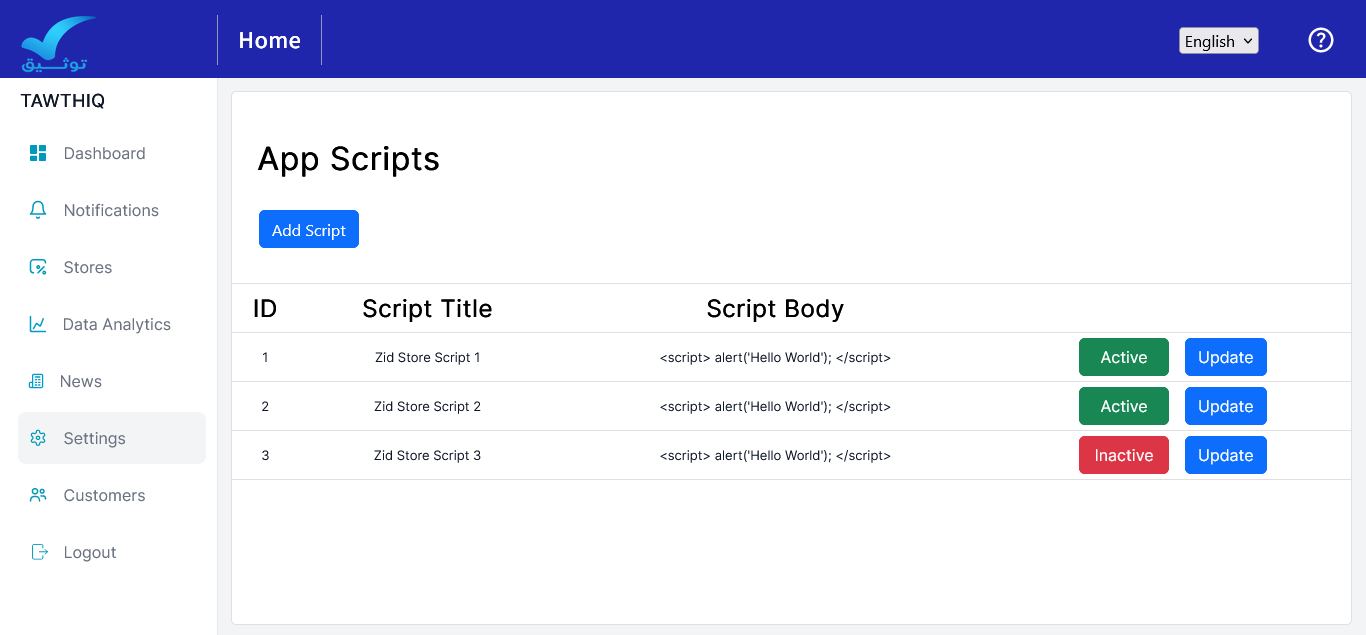This screenshot has width=1366, height=635.
Task: Click the Customers people icon
Action: [x=38, y=495]
